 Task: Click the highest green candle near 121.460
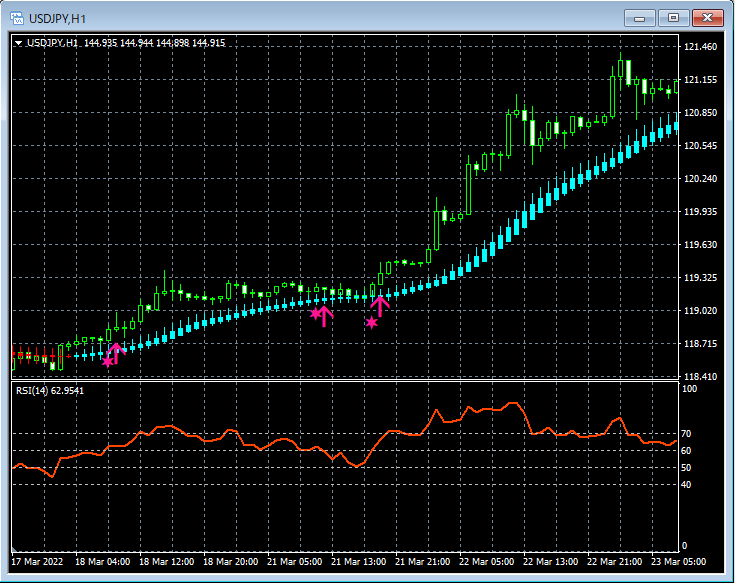tap(621, 69)
